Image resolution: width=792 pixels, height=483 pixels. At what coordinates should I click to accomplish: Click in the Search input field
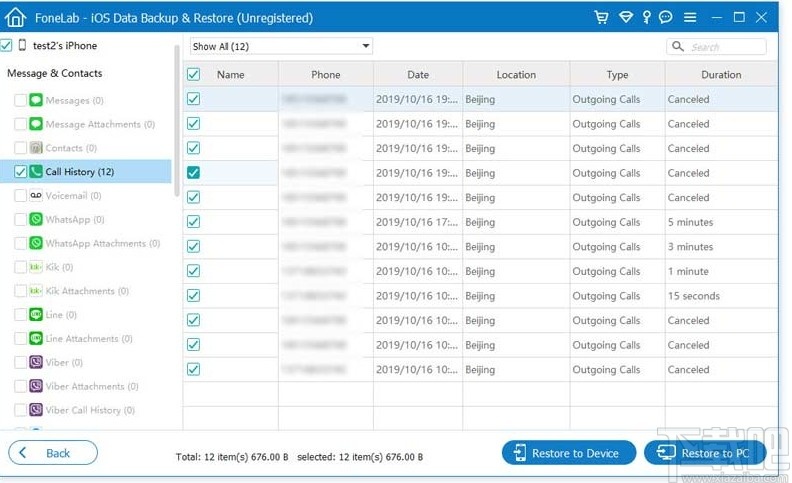716,46
